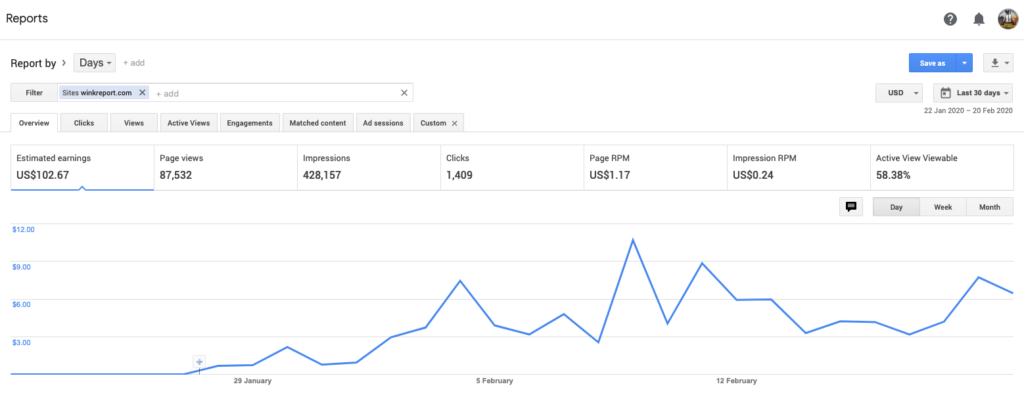Click the Save as button
Image resolution: width=1024 pixels, height=399 pixels.
point(933,63)
